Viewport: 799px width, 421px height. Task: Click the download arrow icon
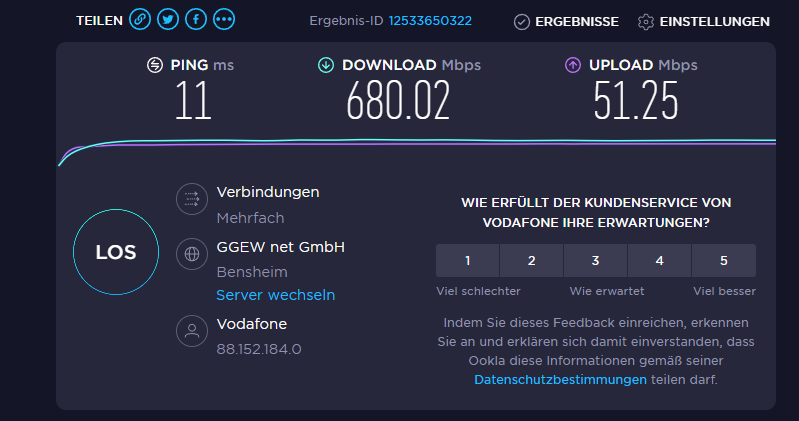point(325,65)
